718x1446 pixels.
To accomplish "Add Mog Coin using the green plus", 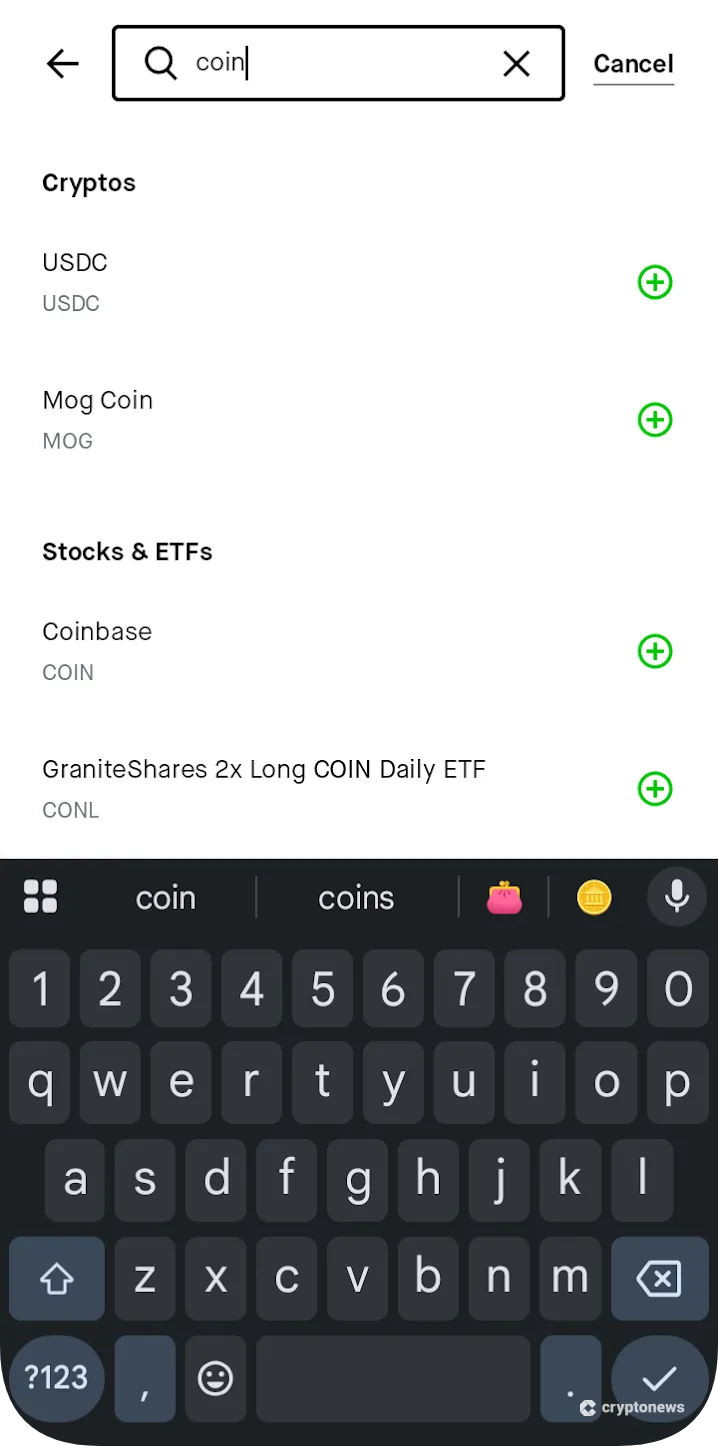I will pos(655,420).
